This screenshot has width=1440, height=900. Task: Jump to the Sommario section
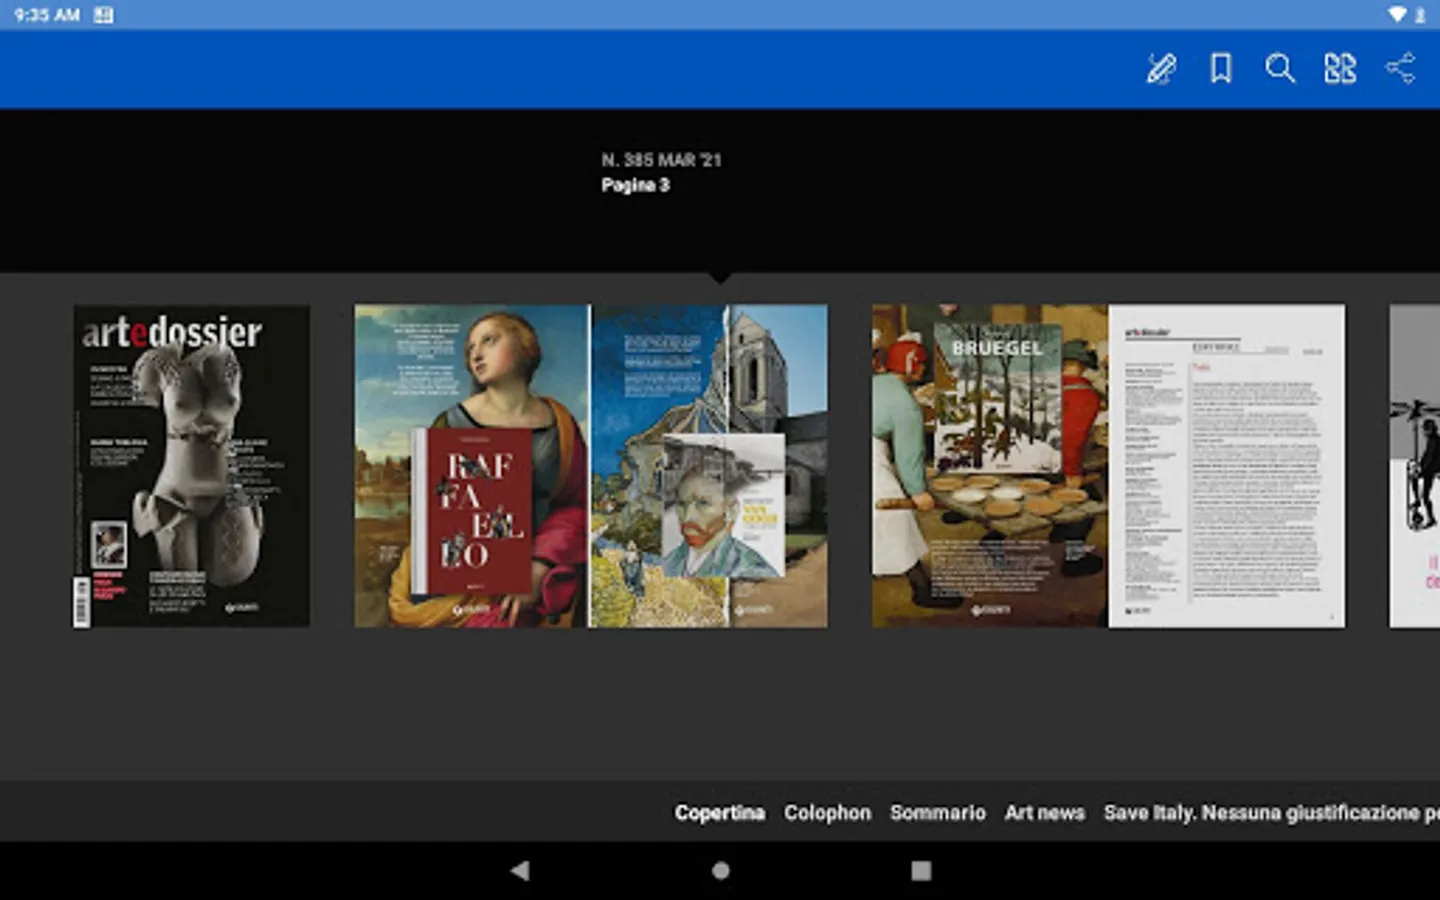click(938, 813)
